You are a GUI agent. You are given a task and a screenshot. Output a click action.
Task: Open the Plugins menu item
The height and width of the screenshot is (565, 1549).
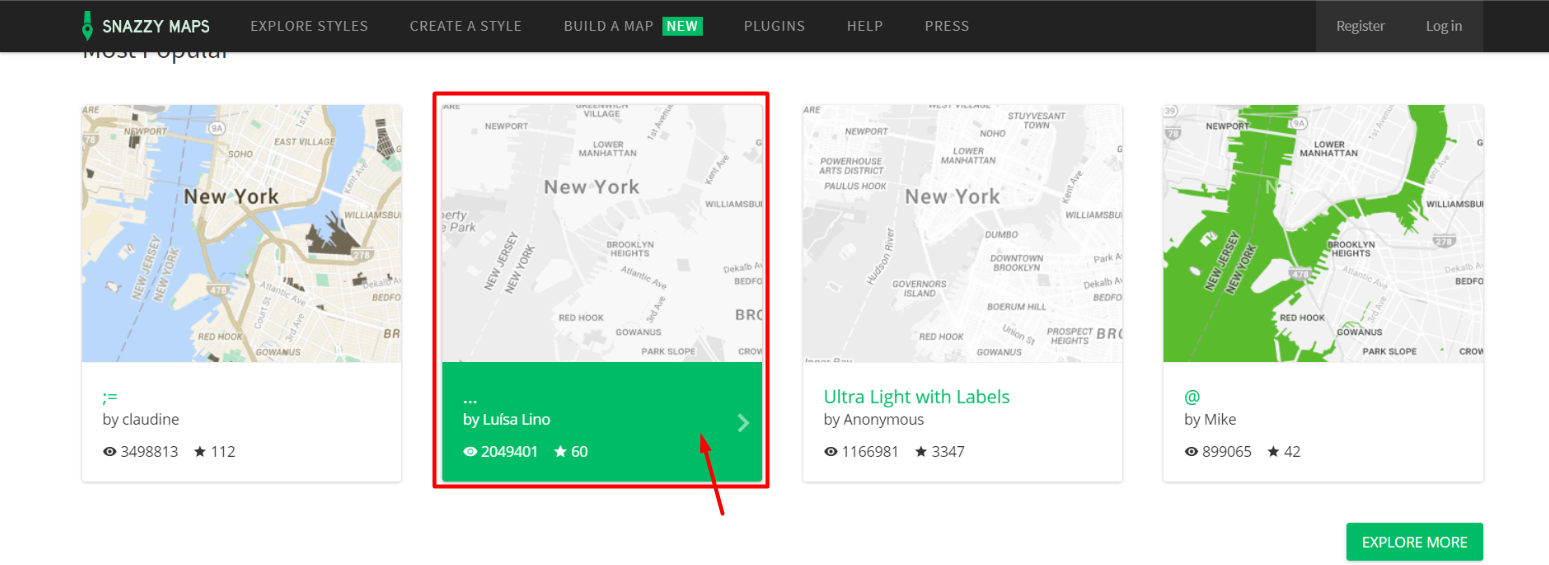(x=774, y=26)
